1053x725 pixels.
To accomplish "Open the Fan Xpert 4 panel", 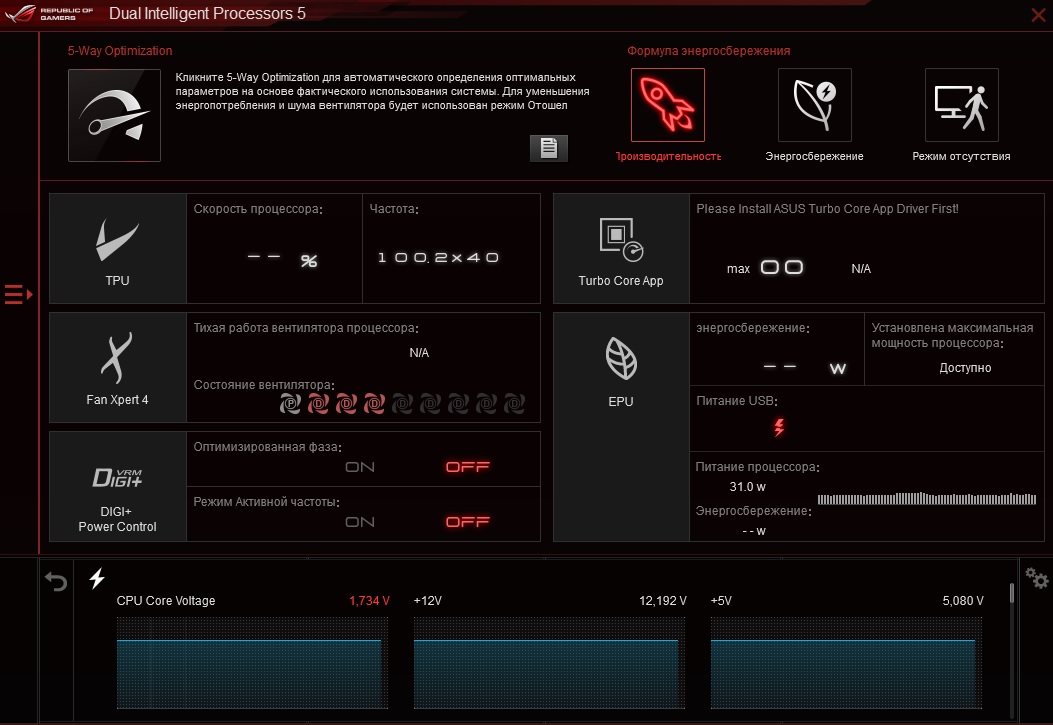I will click(118, 367).
